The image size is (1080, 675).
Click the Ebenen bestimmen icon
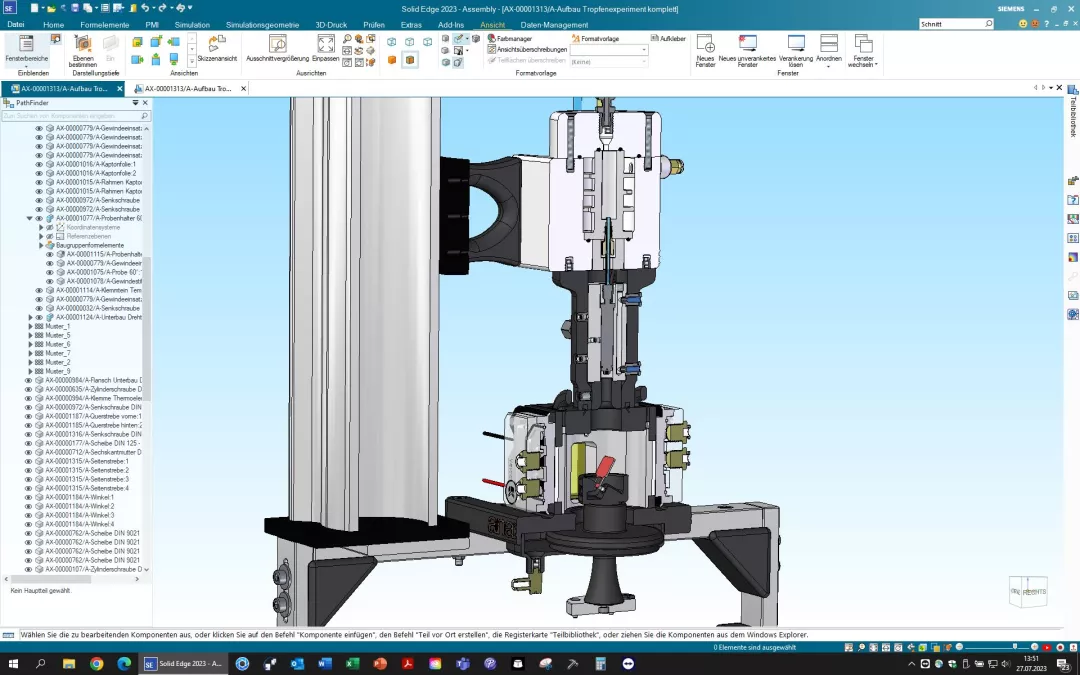pos(83,44)
